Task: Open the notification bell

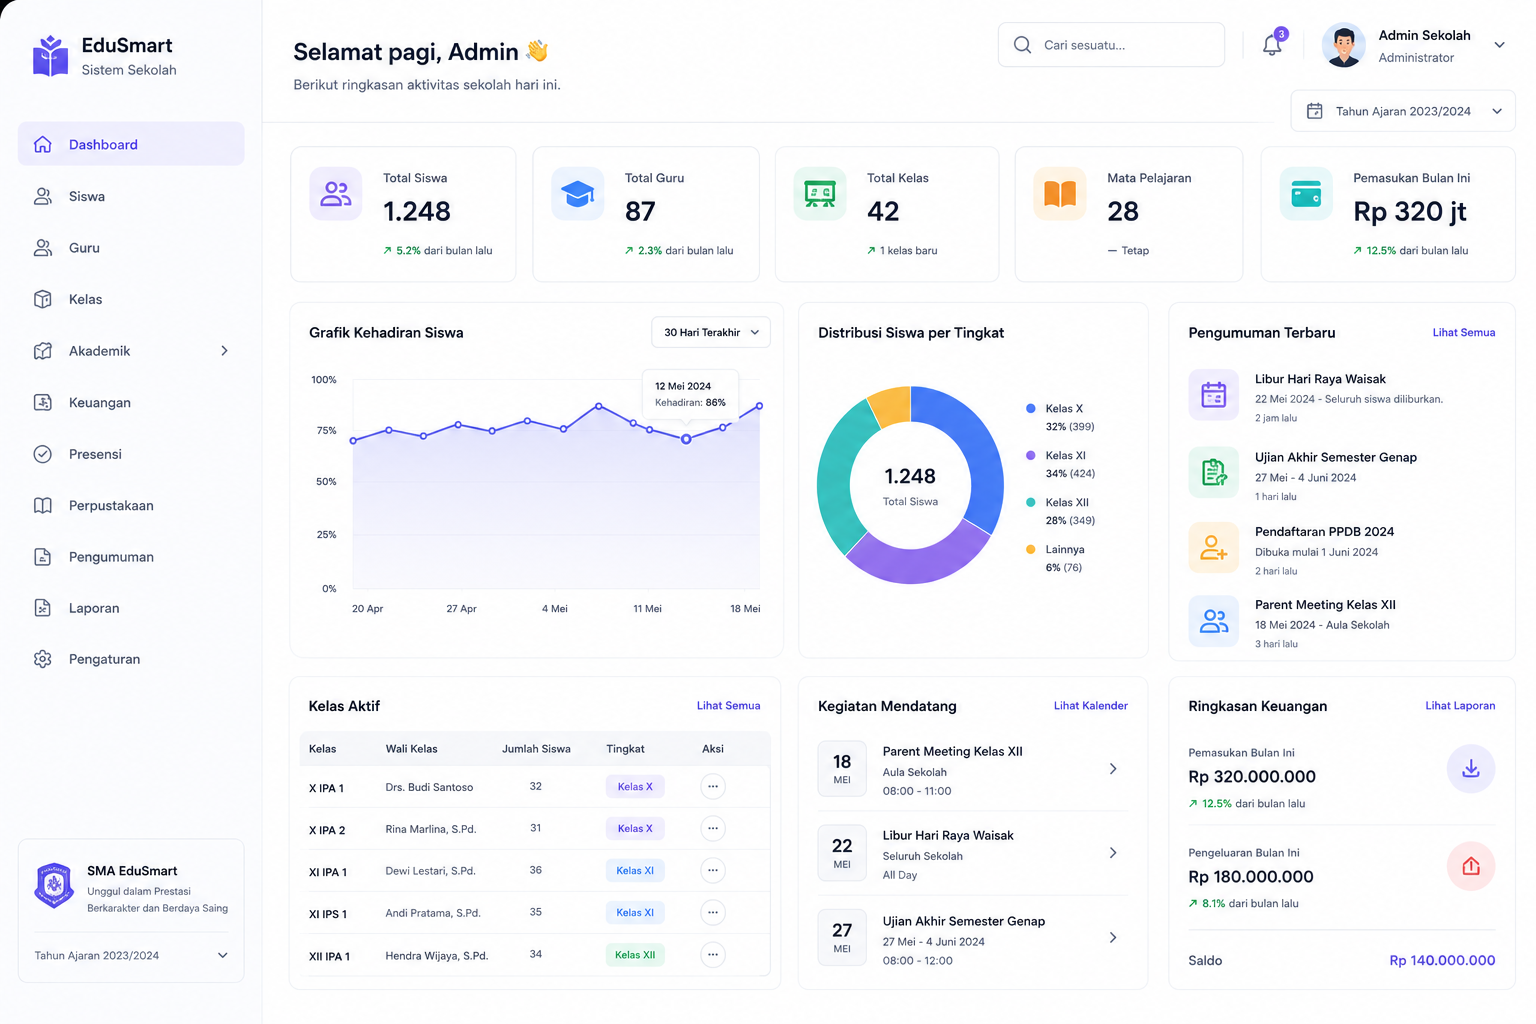Action: click(x=1272, y=45)
